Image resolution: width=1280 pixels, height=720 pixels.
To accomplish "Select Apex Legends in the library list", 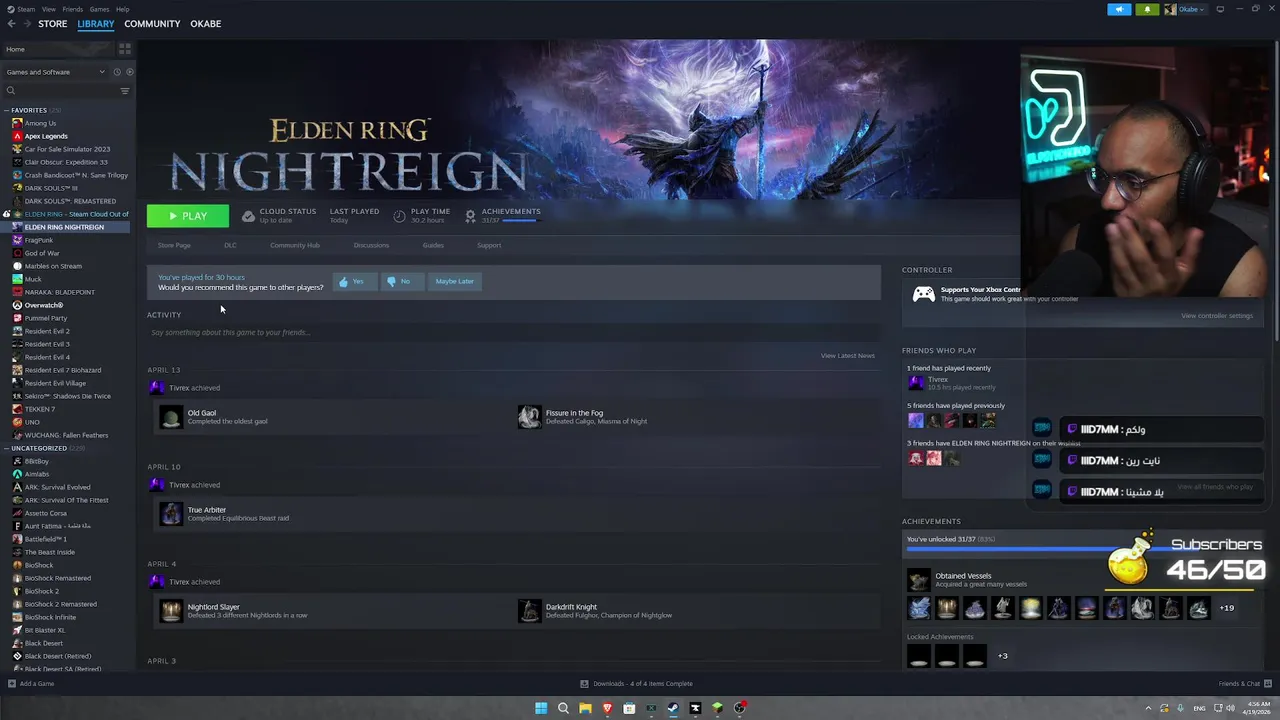I will pos(45,136).
